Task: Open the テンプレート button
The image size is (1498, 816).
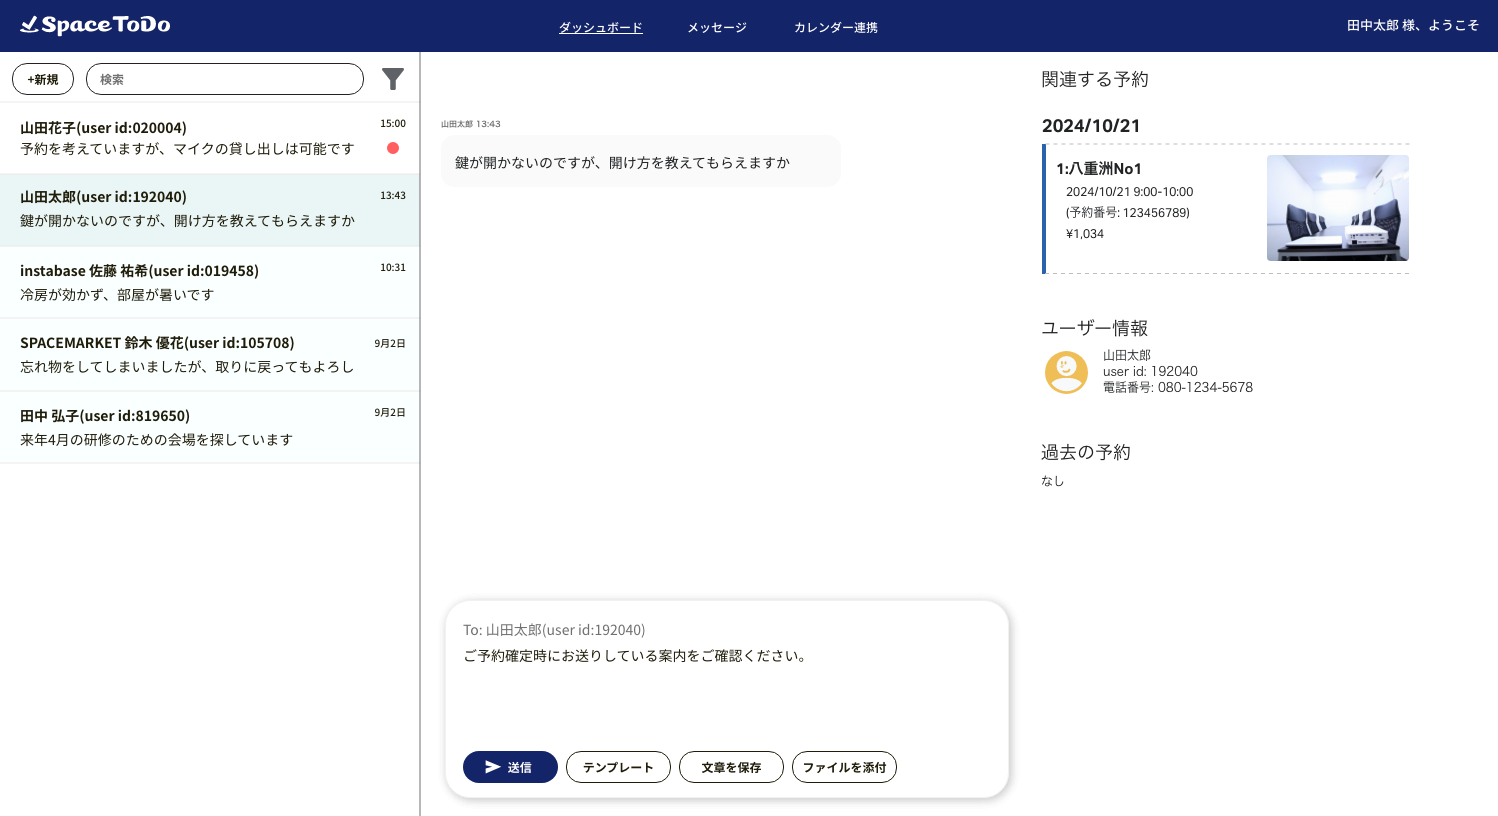Action: tap(618, 767)
